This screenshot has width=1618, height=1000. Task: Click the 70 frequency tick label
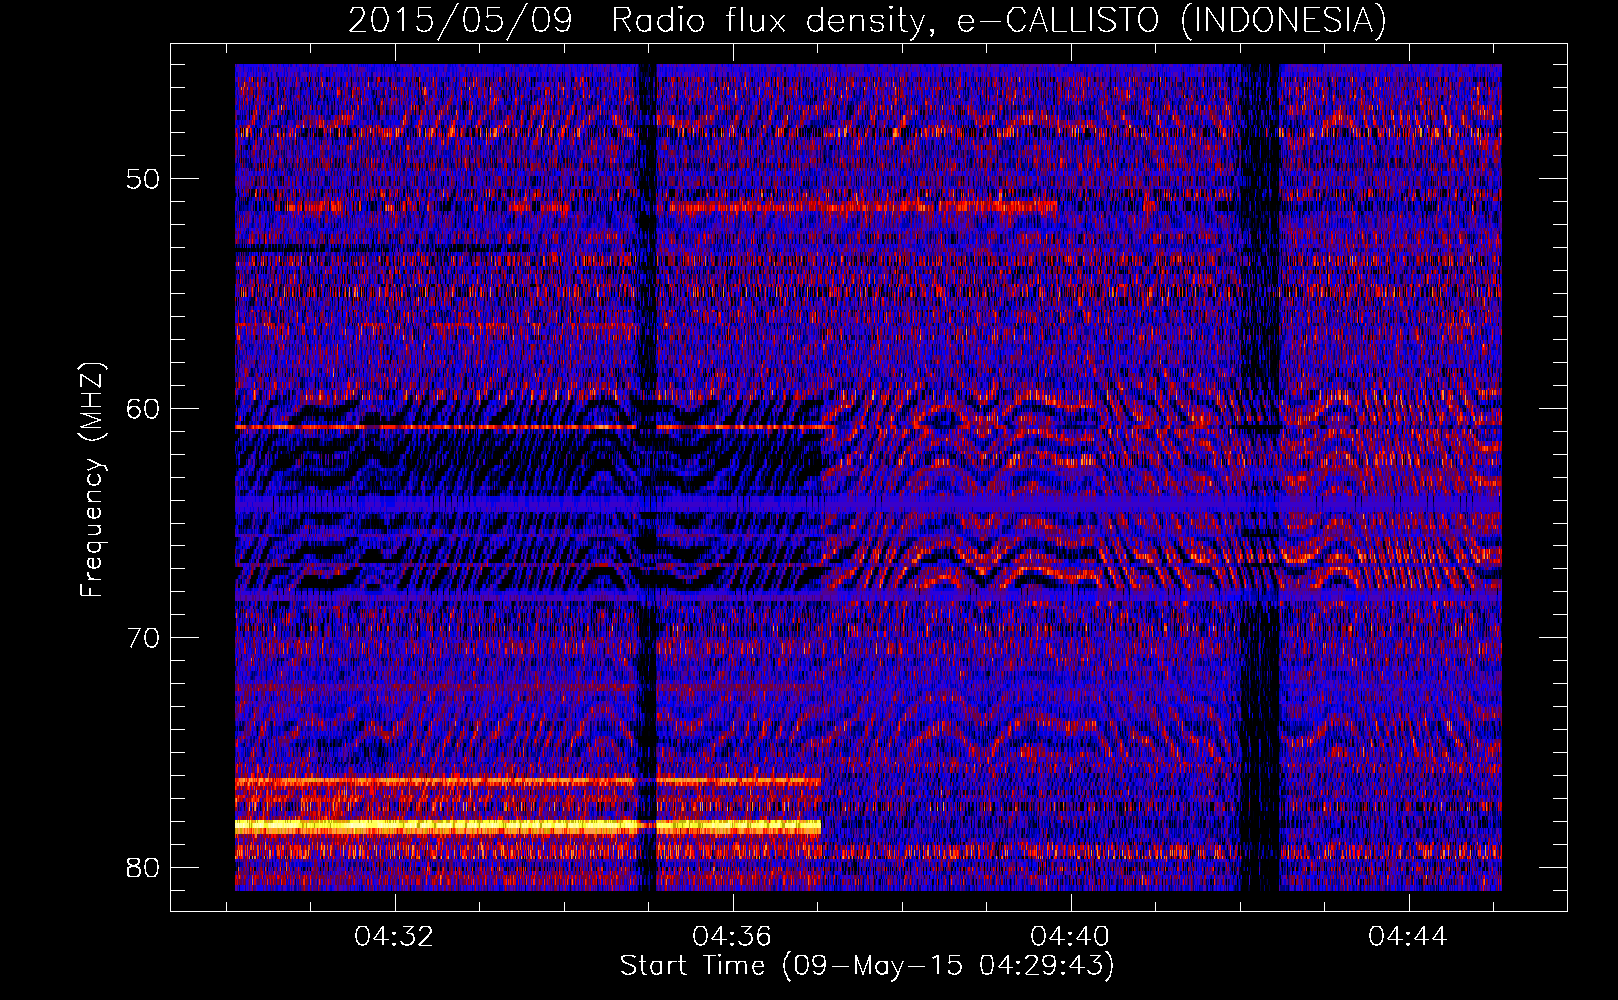coord(143,638)
